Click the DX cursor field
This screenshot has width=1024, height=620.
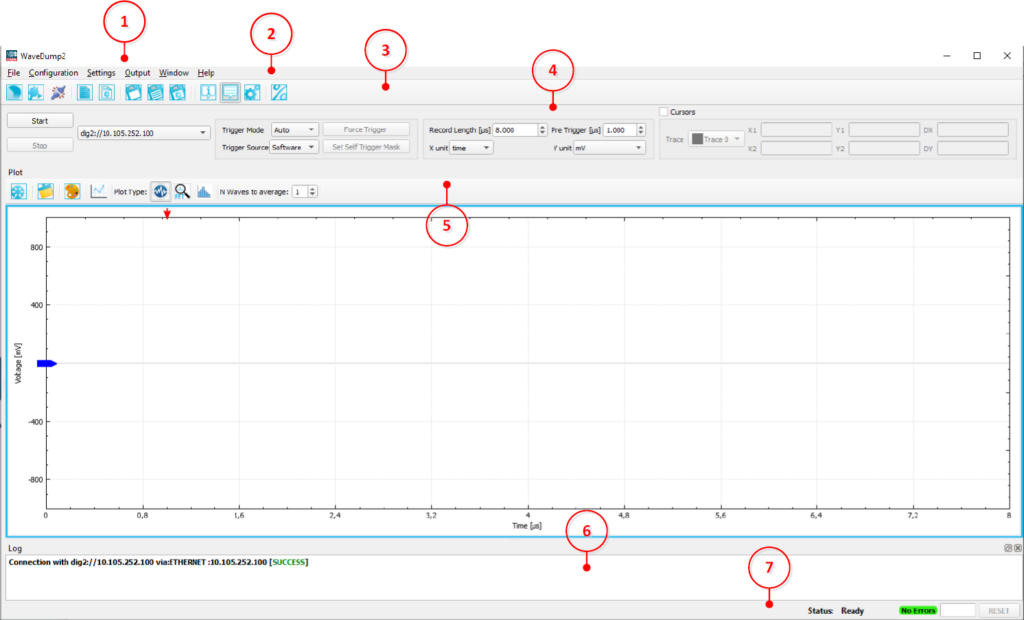pos(972,130)
